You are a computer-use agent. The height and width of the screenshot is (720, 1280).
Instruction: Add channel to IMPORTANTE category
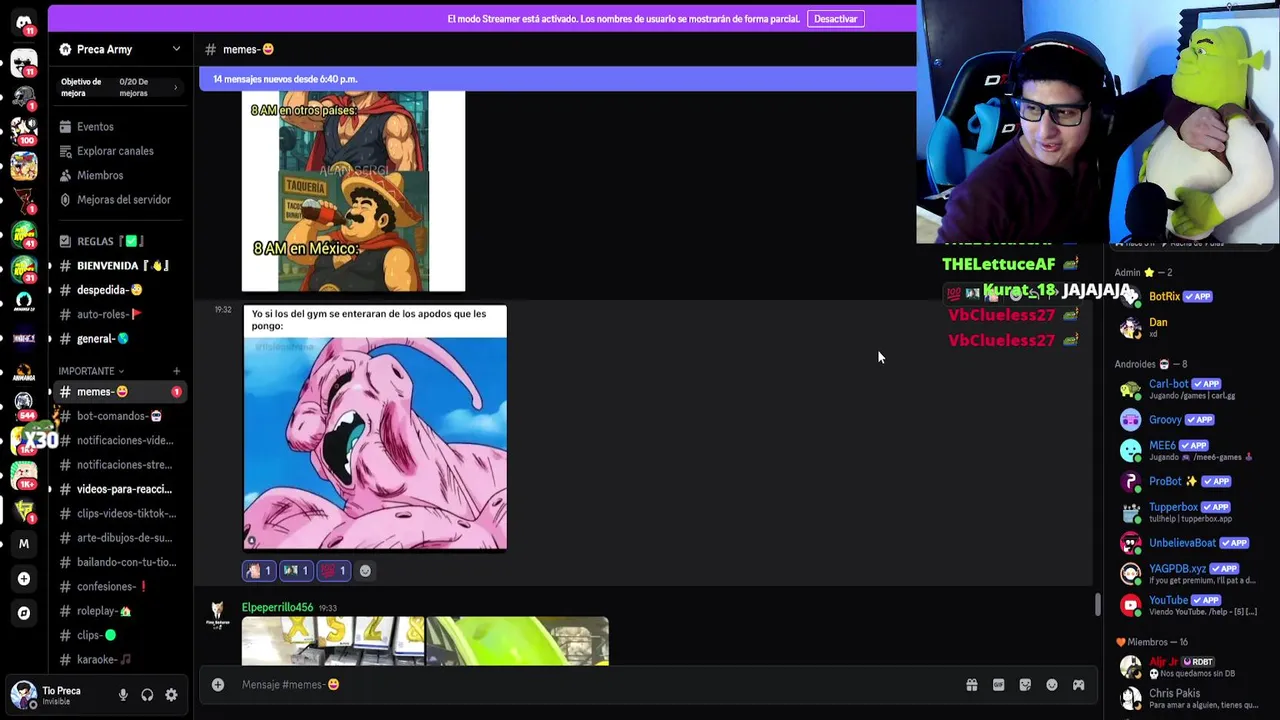tap(176, 371)
